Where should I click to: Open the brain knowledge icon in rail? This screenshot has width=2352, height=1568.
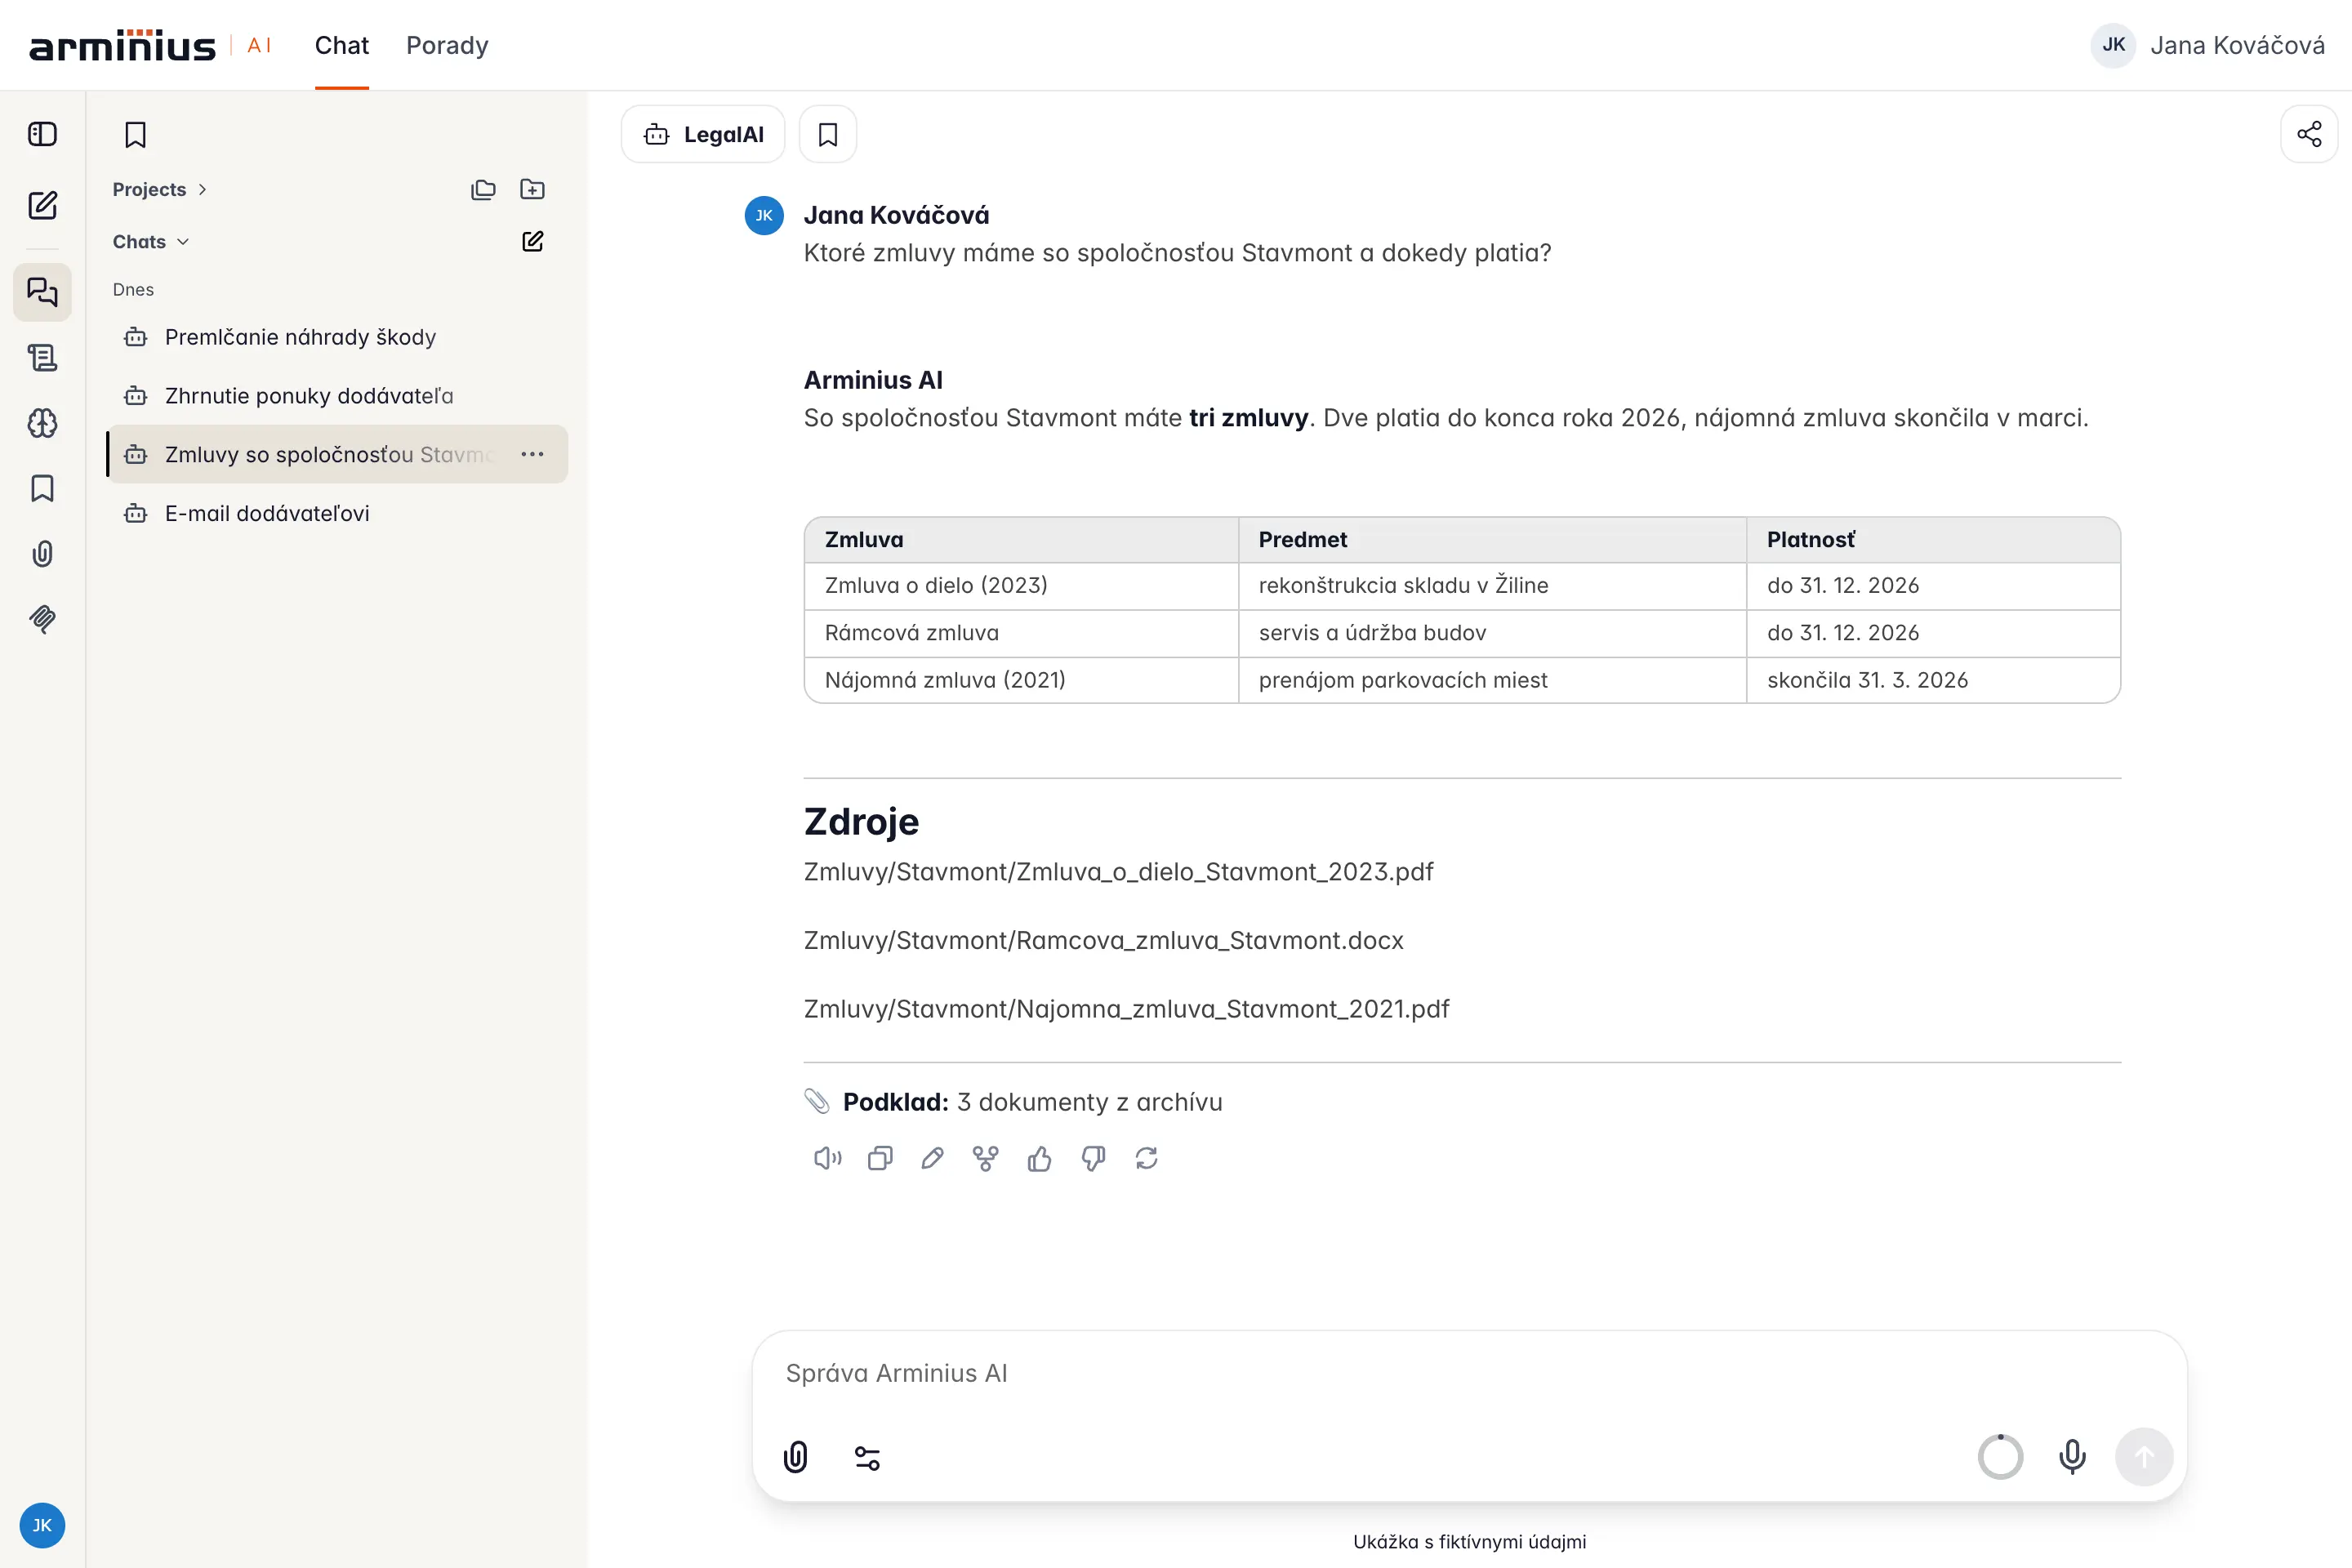[42, 423]
